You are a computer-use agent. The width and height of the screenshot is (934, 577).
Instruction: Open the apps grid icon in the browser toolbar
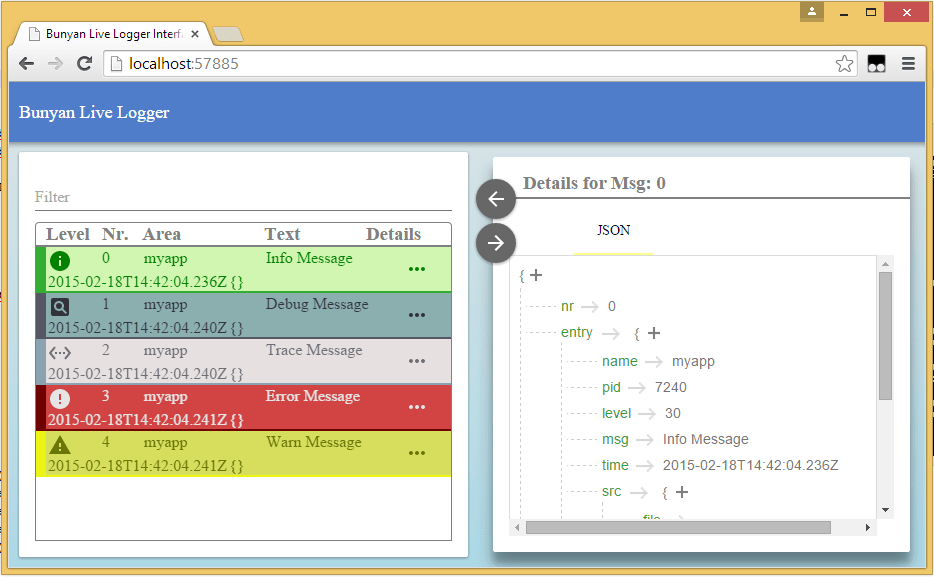pyautogui.click(x=877, y=63)
